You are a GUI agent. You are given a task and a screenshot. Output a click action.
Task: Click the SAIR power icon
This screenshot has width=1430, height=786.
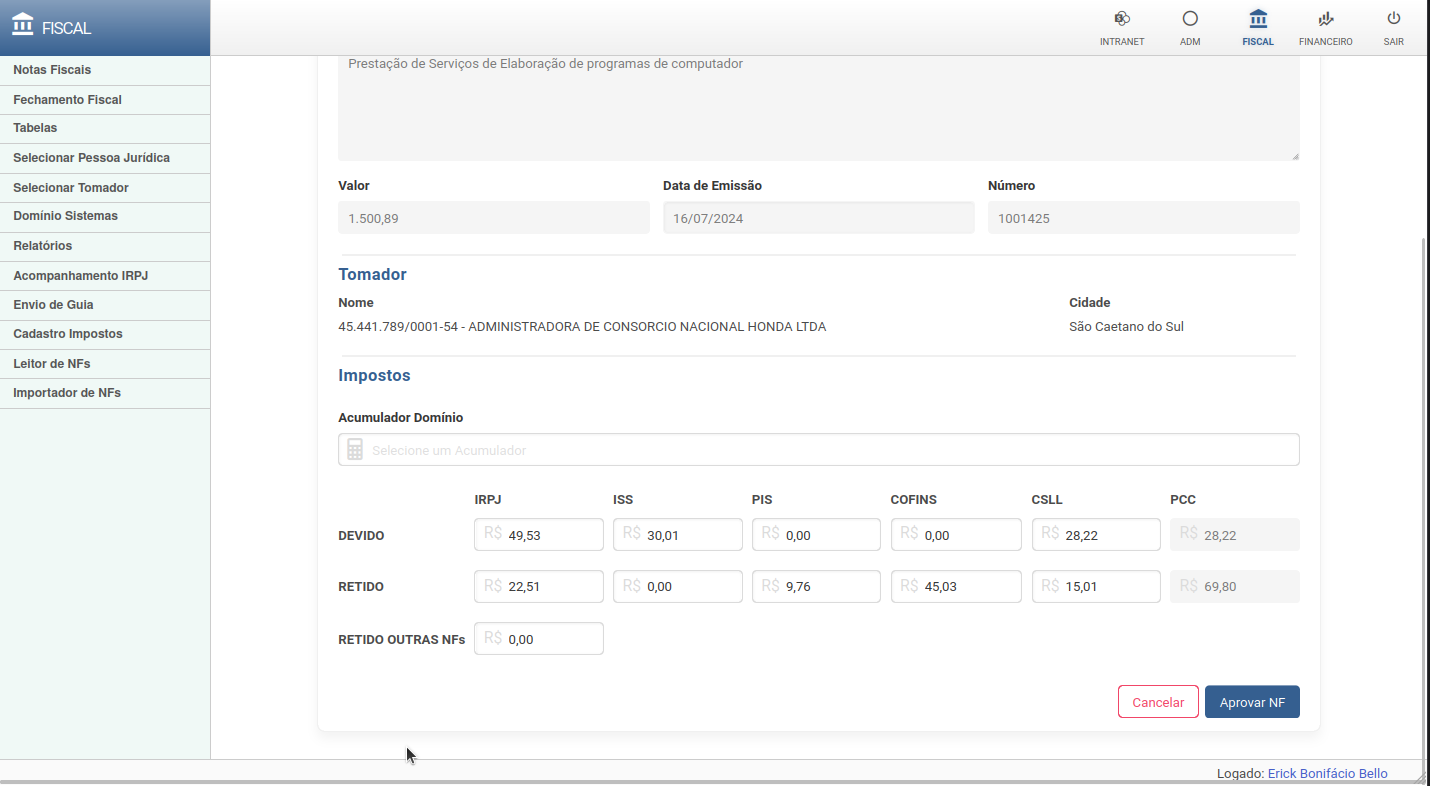point(1394,18)
